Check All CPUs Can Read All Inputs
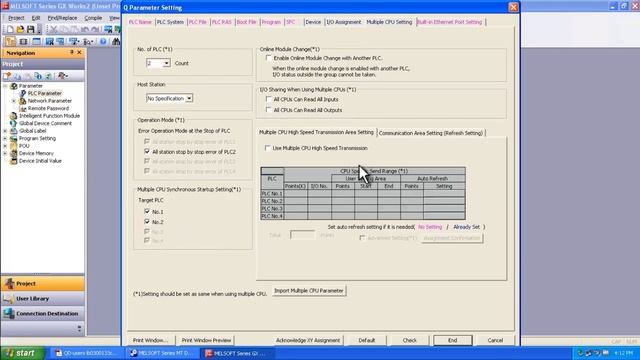Viewport: 640px width, 360px height. click(x=269, y=99)
